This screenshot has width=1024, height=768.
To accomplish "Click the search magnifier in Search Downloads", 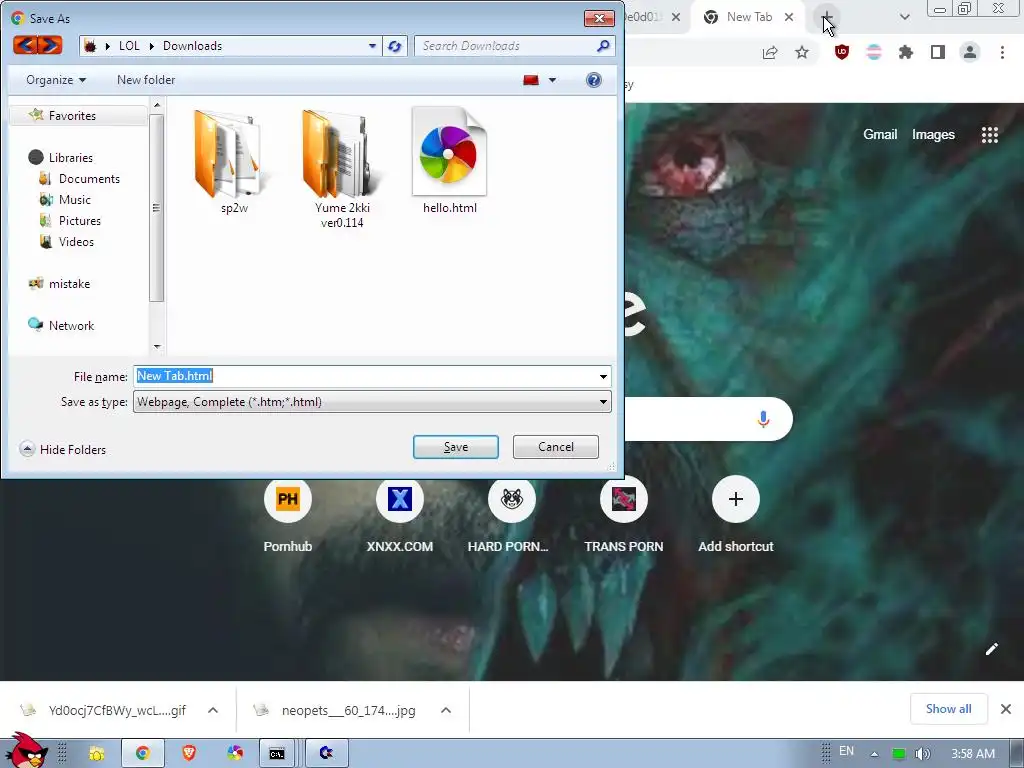I will [603, 46].
